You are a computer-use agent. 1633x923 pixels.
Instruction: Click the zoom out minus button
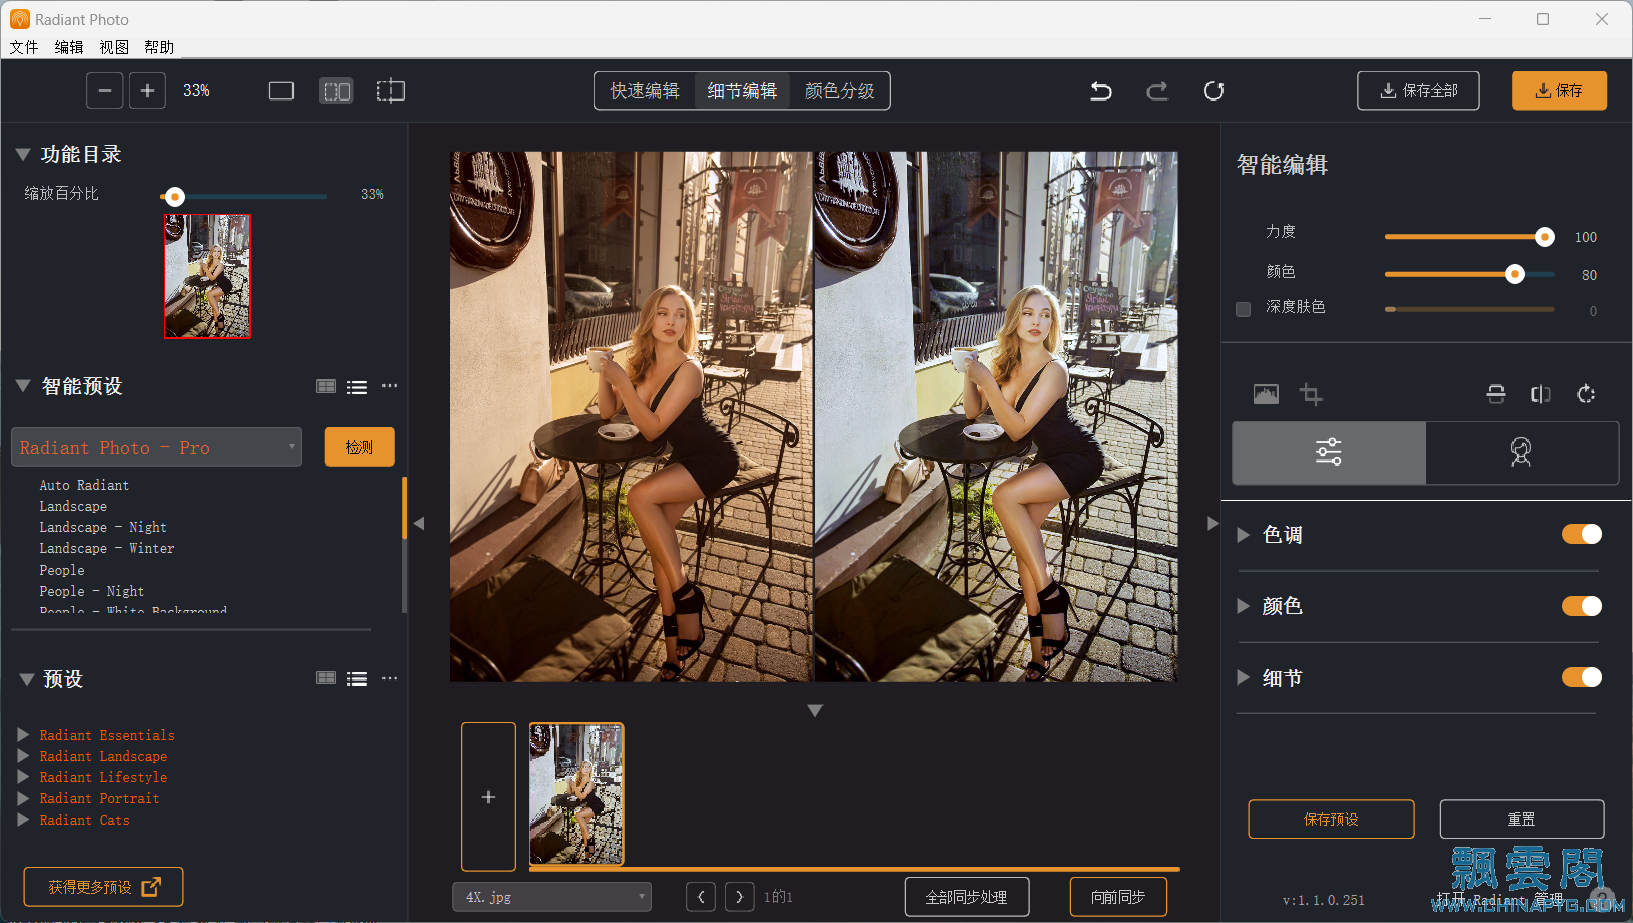tap(105, 91)
